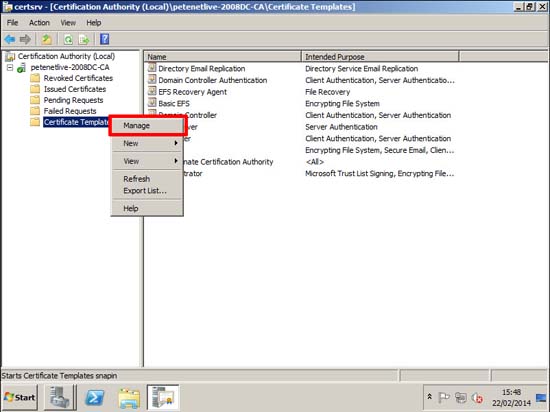Sort by the Intended Purpose column header
Image resolution: width=550 pixels, height=412 pixels.
click(380, 56)
